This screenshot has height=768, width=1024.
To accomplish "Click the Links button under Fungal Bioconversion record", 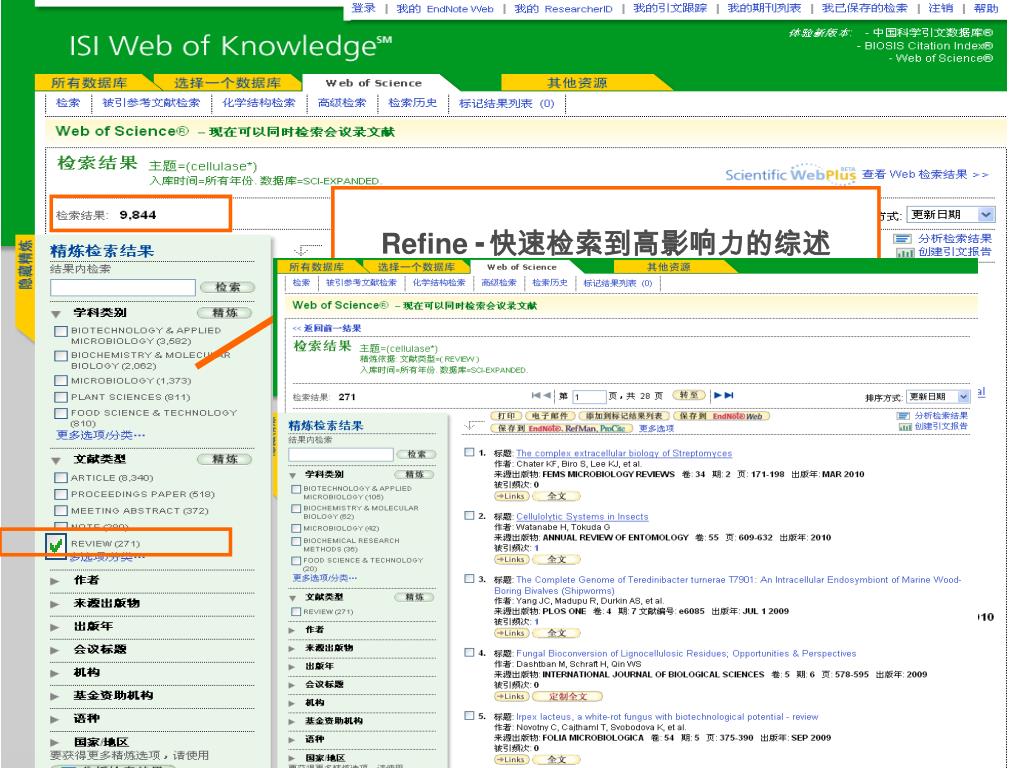I will point(511,697).
